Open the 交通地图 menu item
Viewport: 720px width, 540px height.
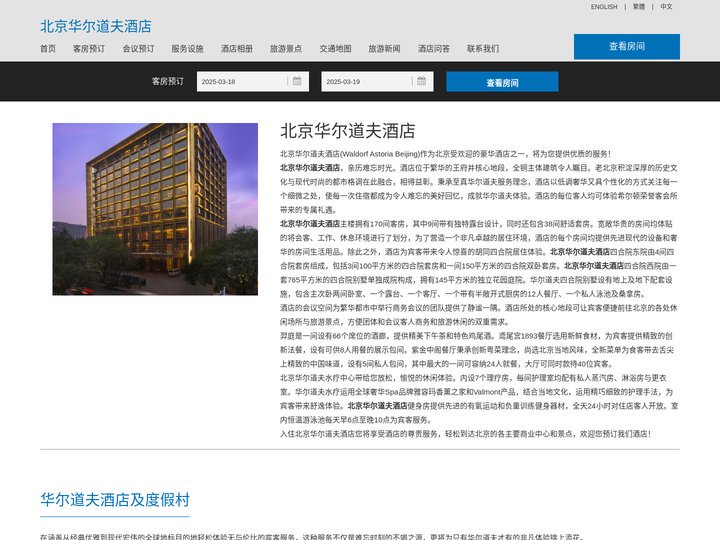pyautogui.click(x=336, y=49)
